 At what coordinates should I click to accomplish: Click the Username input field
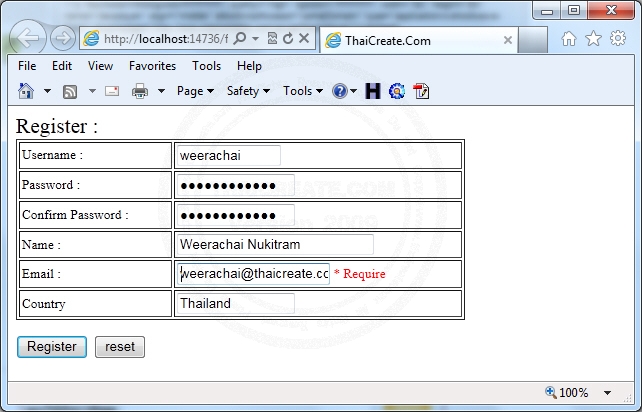[x=229, y=155]
